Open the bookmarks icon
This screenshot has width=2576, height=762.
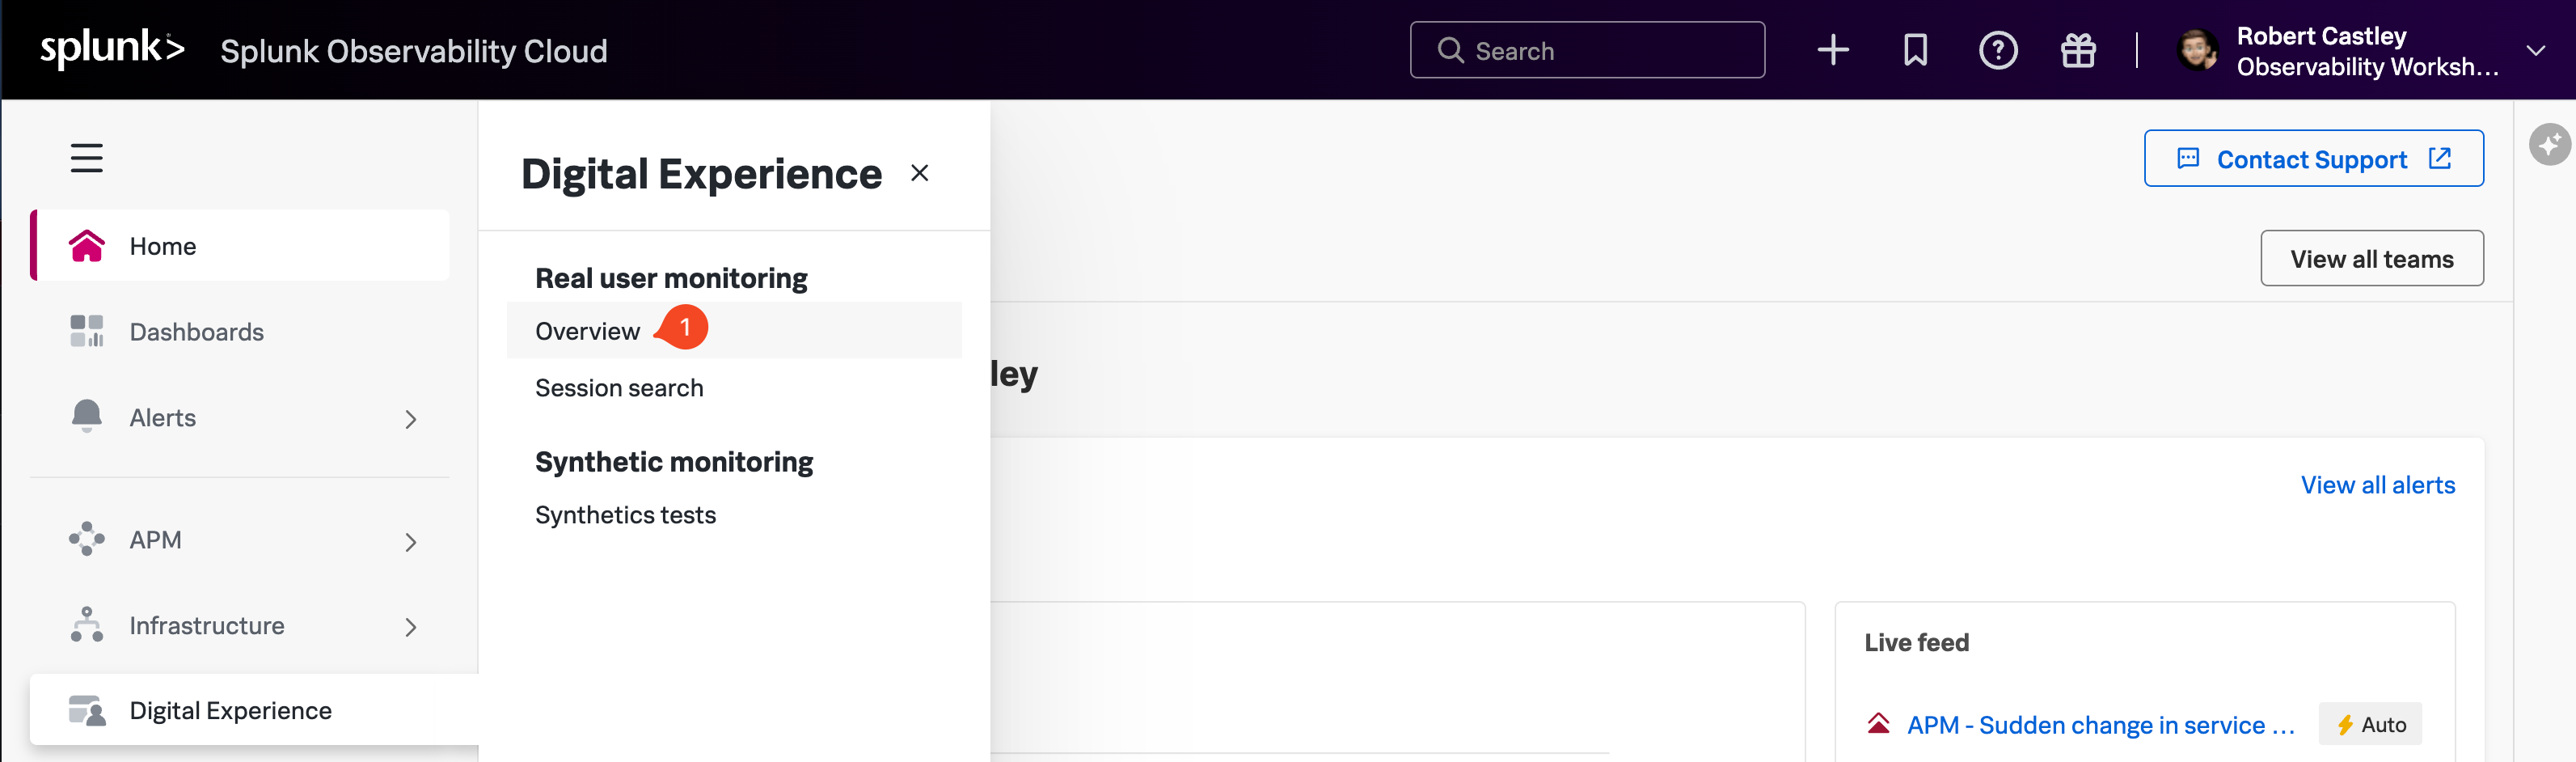[1914, 50]
